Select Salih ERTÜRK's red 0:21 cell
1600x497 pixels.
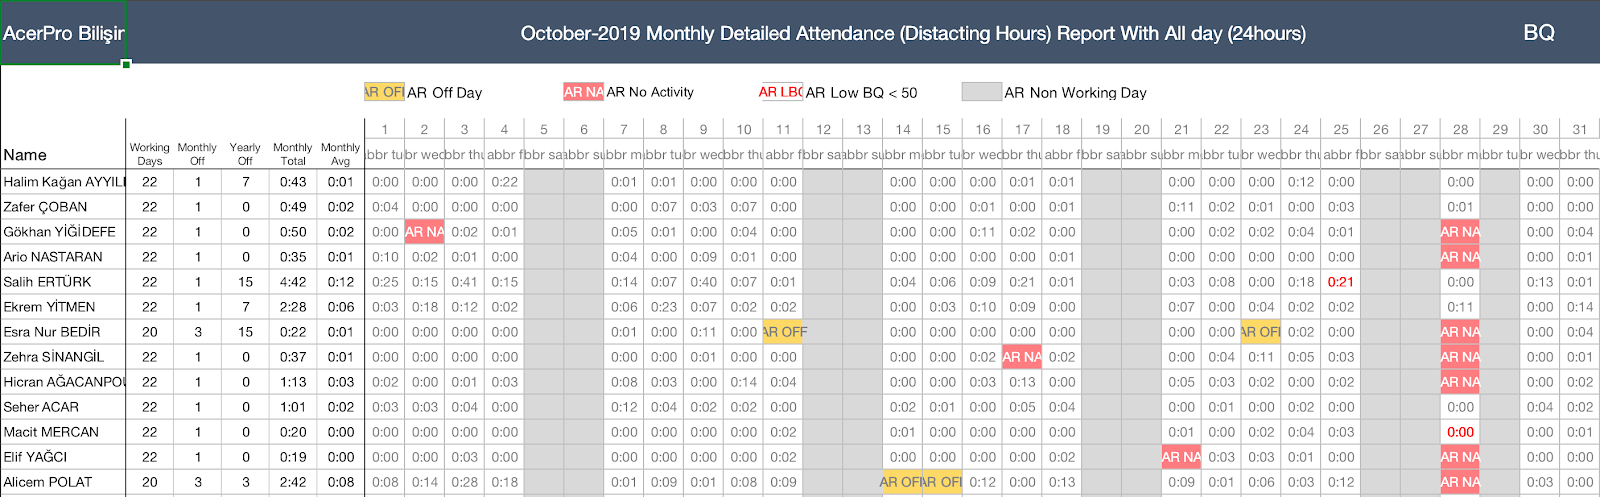point(1340,282)
